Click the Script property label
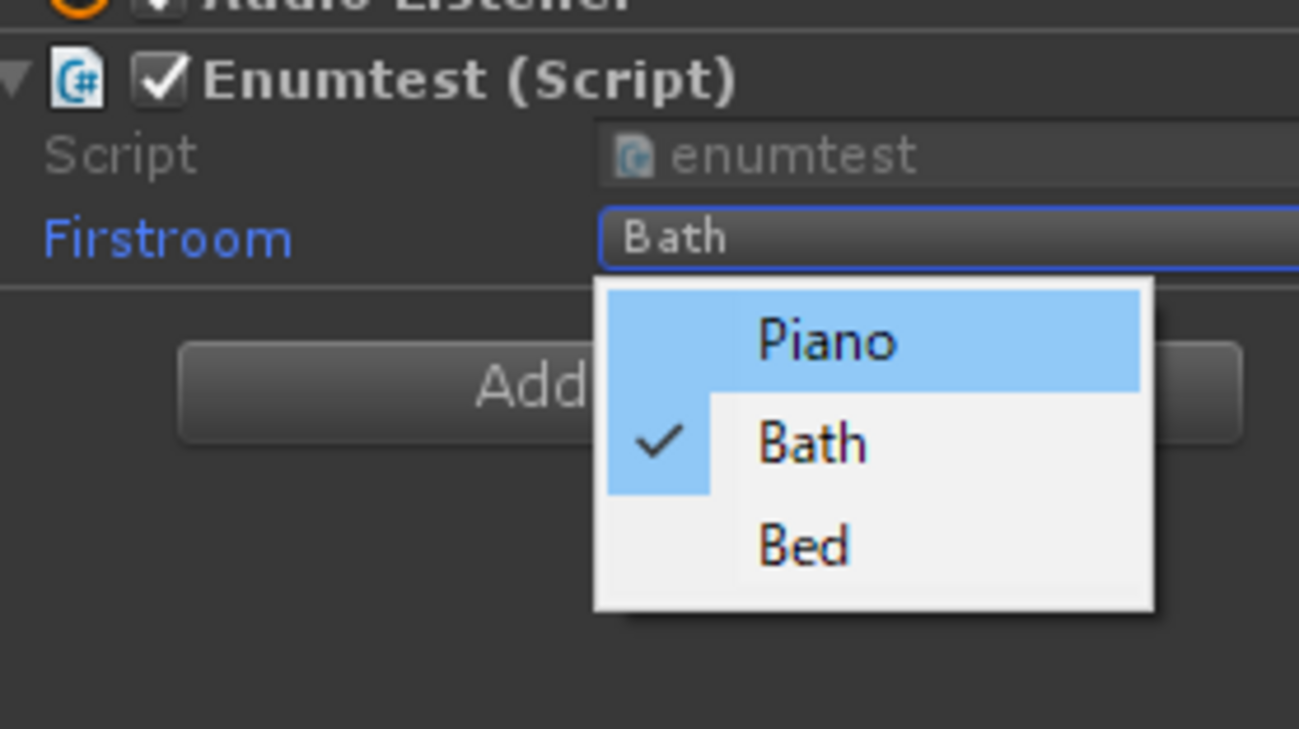 point(120,156)
